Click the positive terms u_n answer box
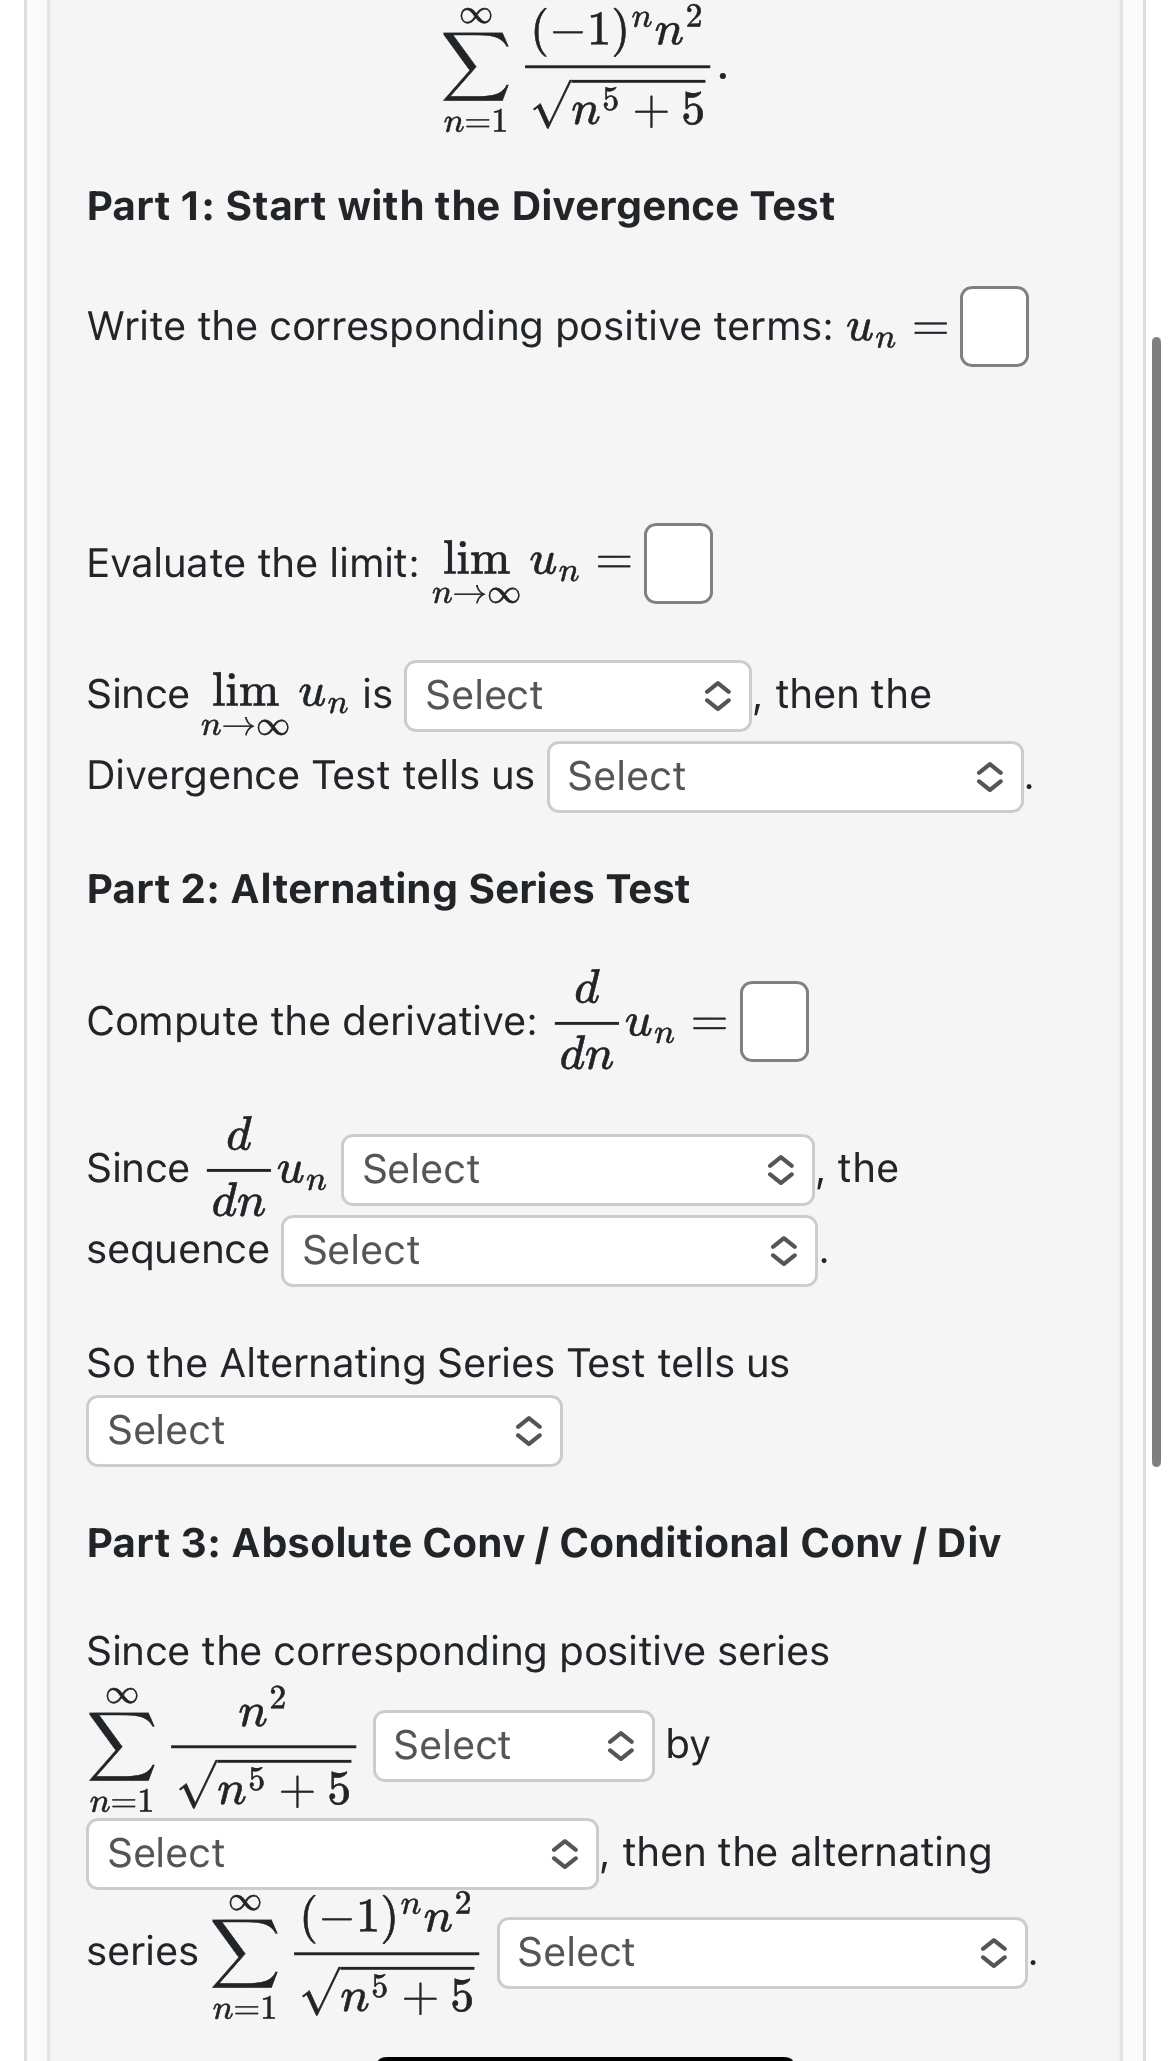This screenshot has width=1170, height=2061. [994, 327]
